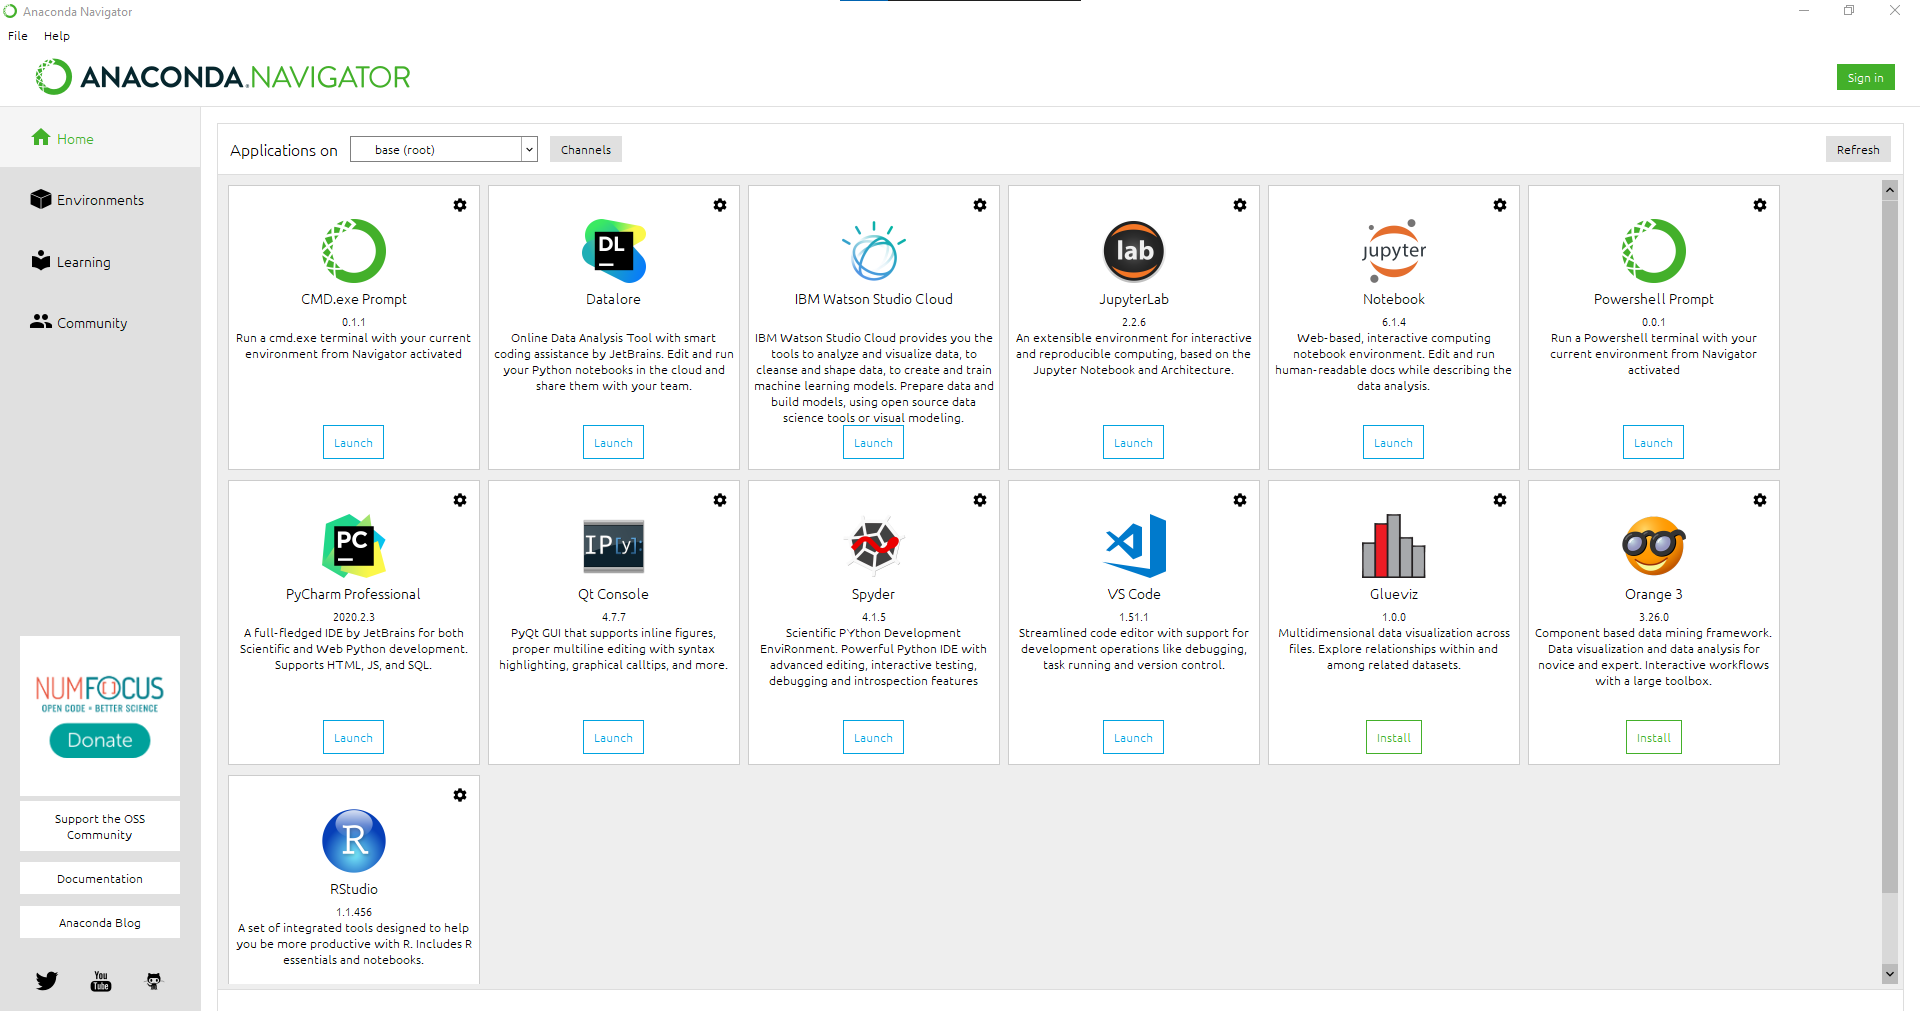Launch JupyterLab
Screen dimensions: 1920x1011
coord(1134,443)
